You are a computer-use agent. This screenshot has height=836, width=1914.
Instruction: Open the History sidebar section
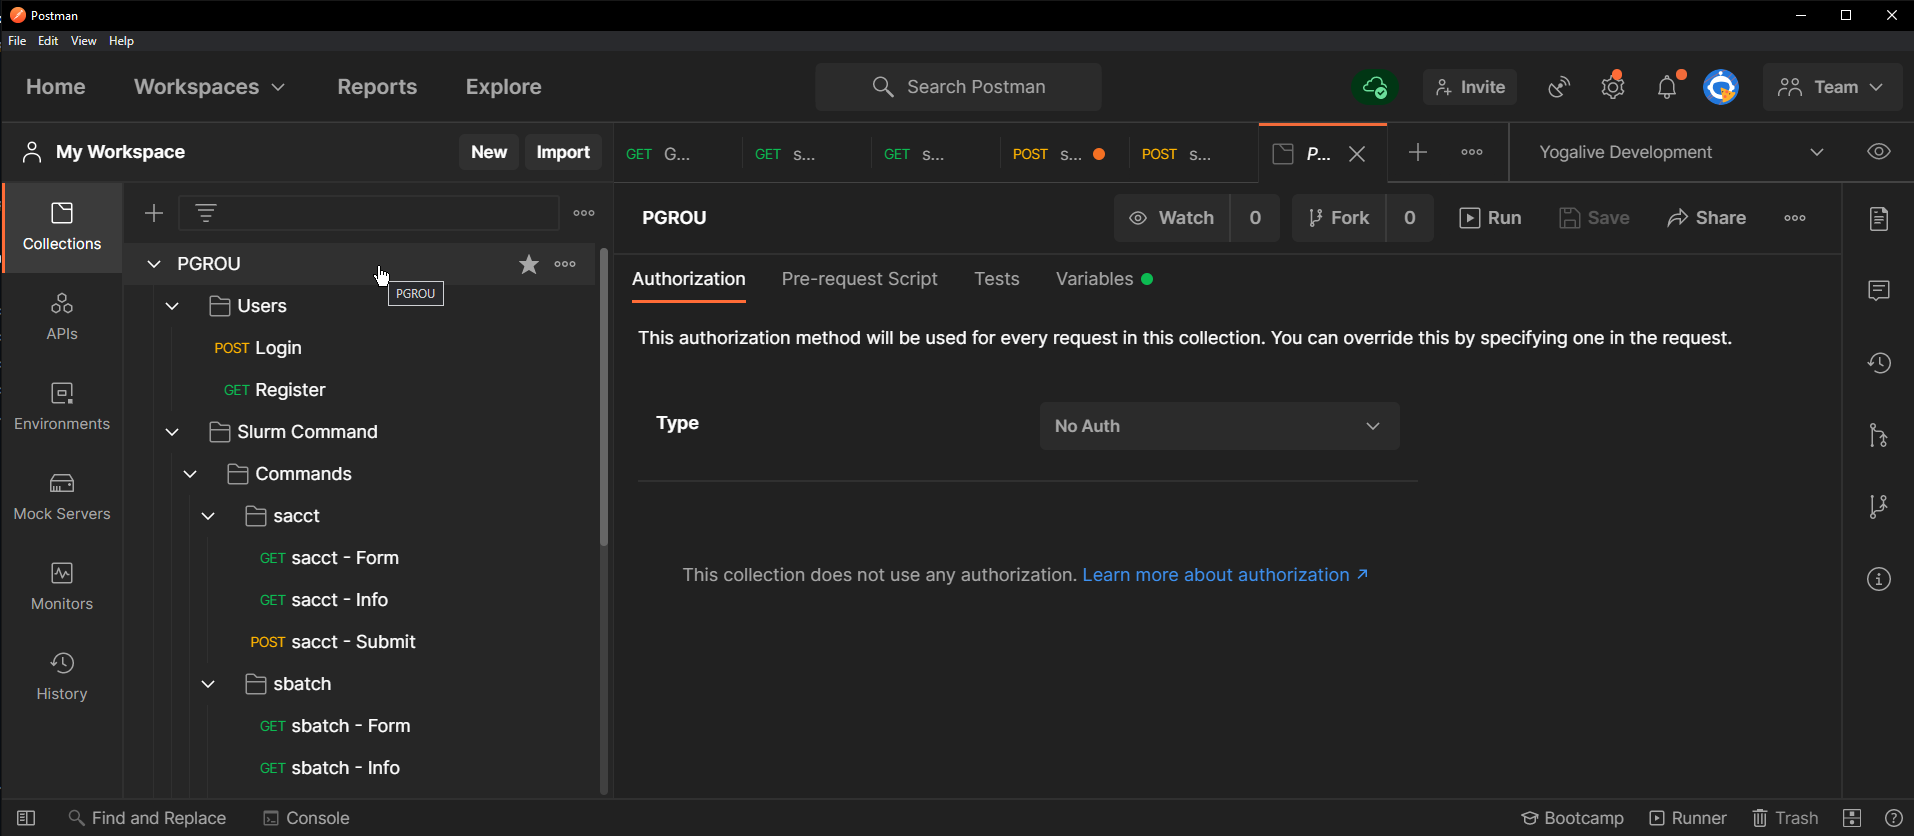62,676
